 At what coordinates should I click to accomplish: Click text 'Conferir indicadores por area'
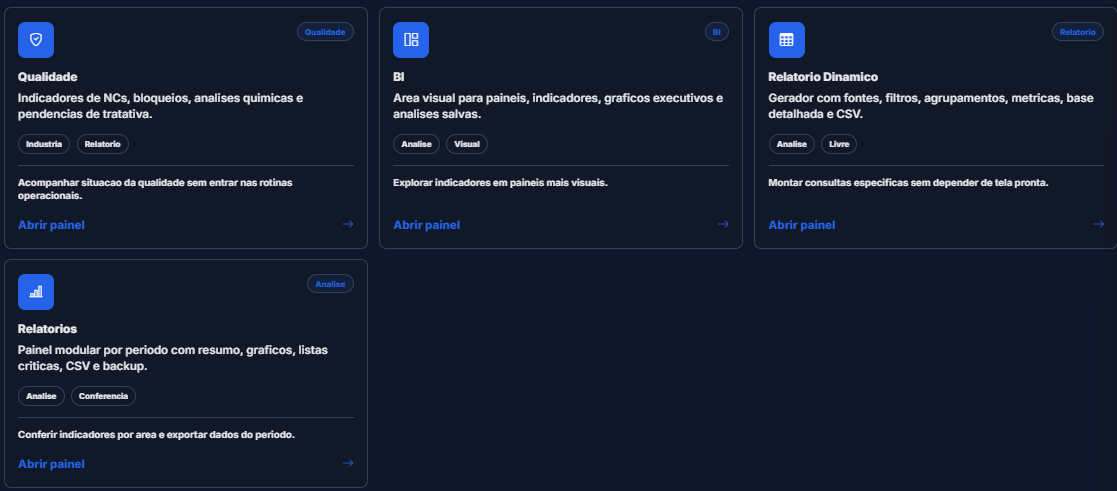(156, 434)
